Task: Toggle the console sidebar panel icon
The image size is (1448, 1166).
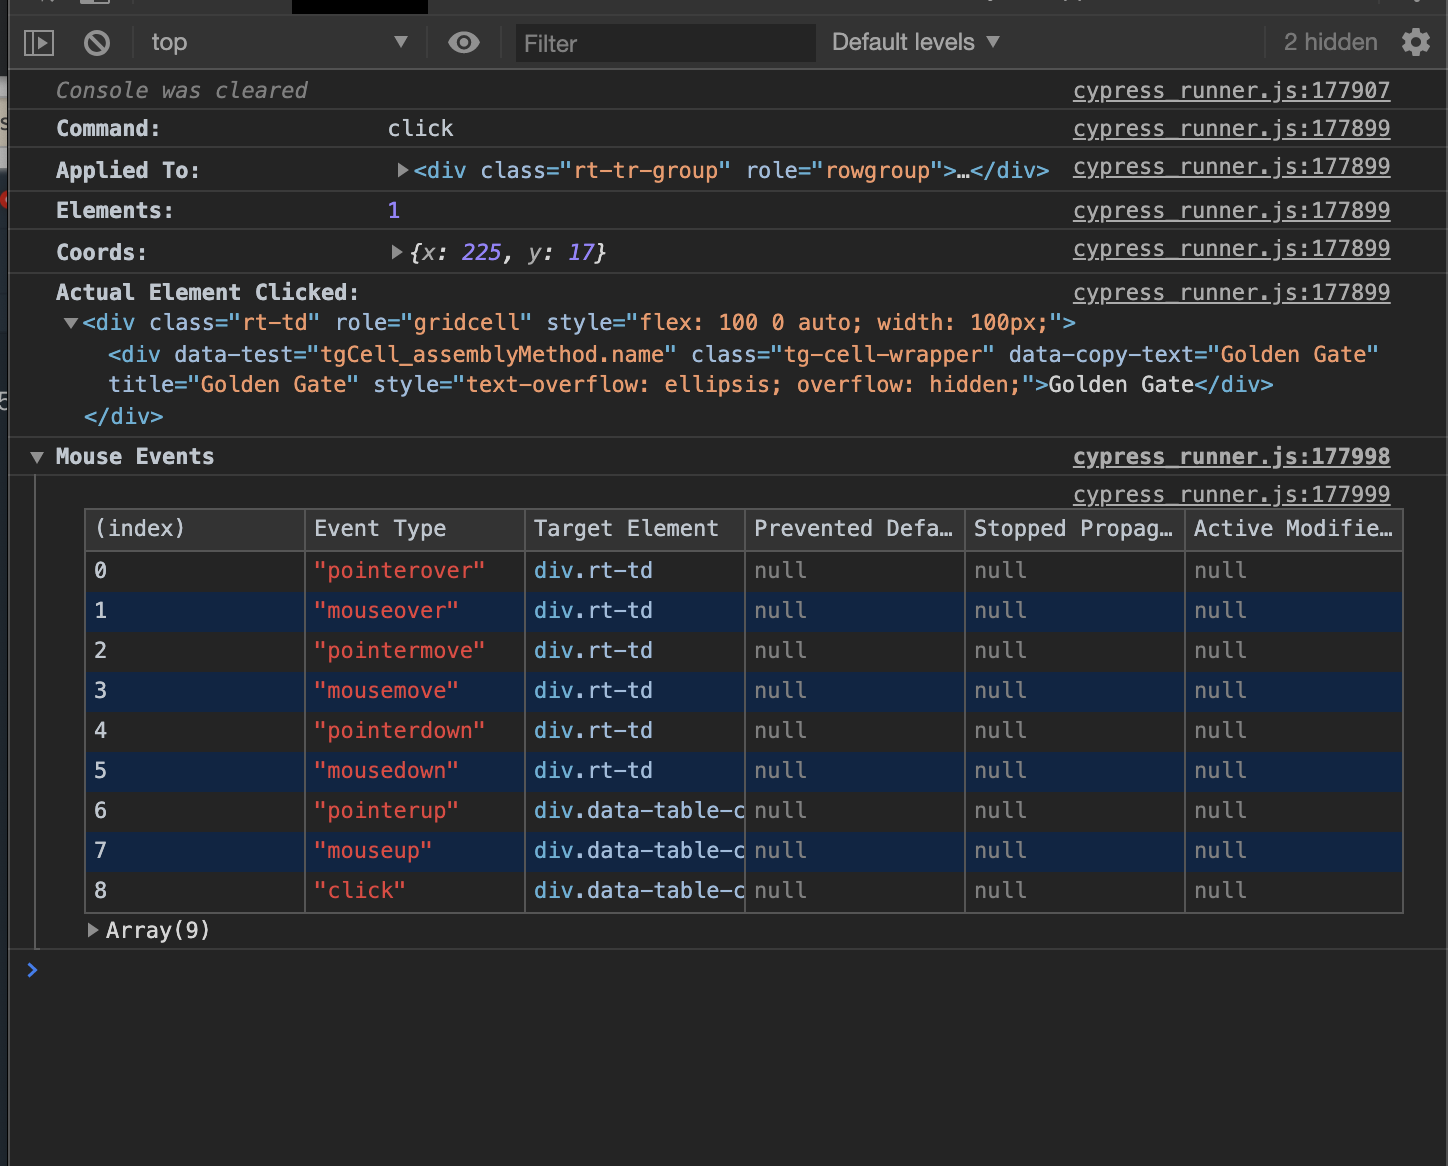Action: click(39, 43)
